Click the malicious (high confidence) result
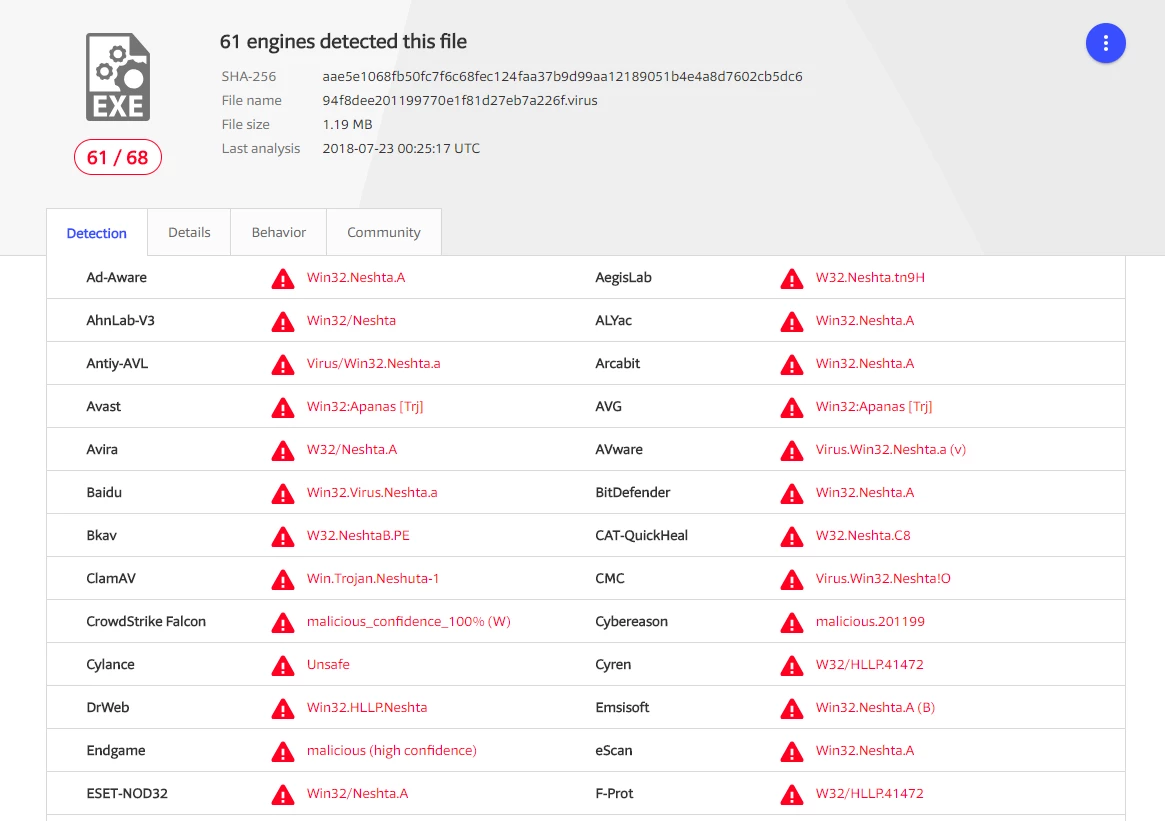This screenshot has width=1165, height=821. pyautogui.click(x=392, y=750)
